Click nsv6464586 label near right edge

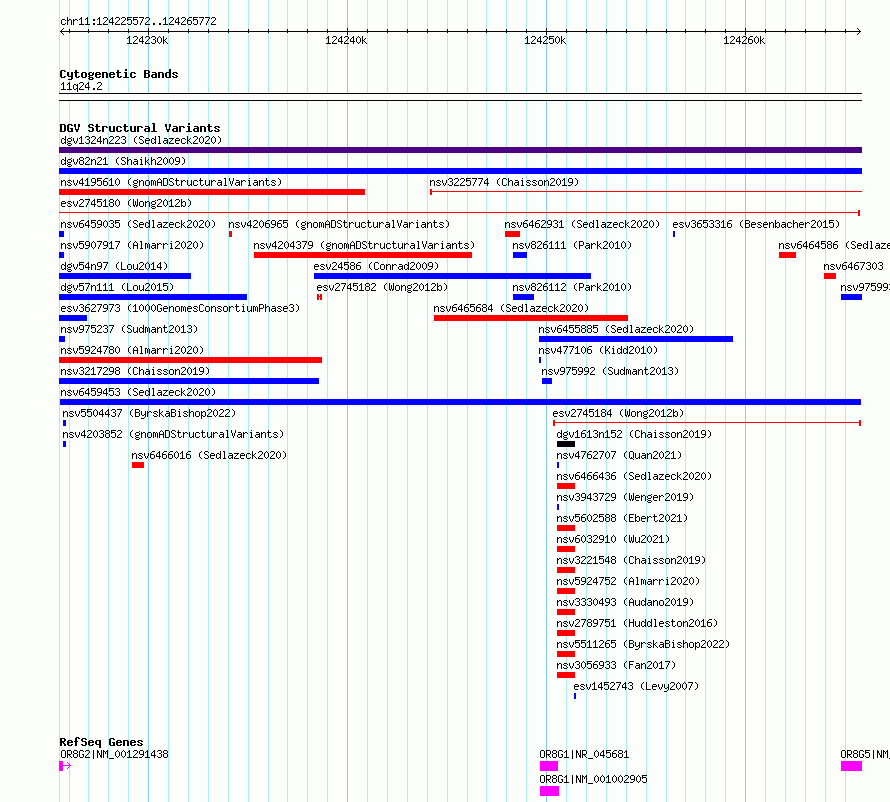click(x=834, y=245)
